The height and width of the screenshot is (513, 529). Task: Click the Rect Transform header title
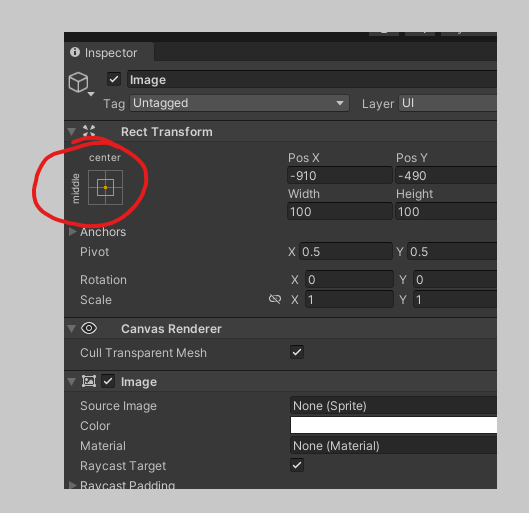167,132
